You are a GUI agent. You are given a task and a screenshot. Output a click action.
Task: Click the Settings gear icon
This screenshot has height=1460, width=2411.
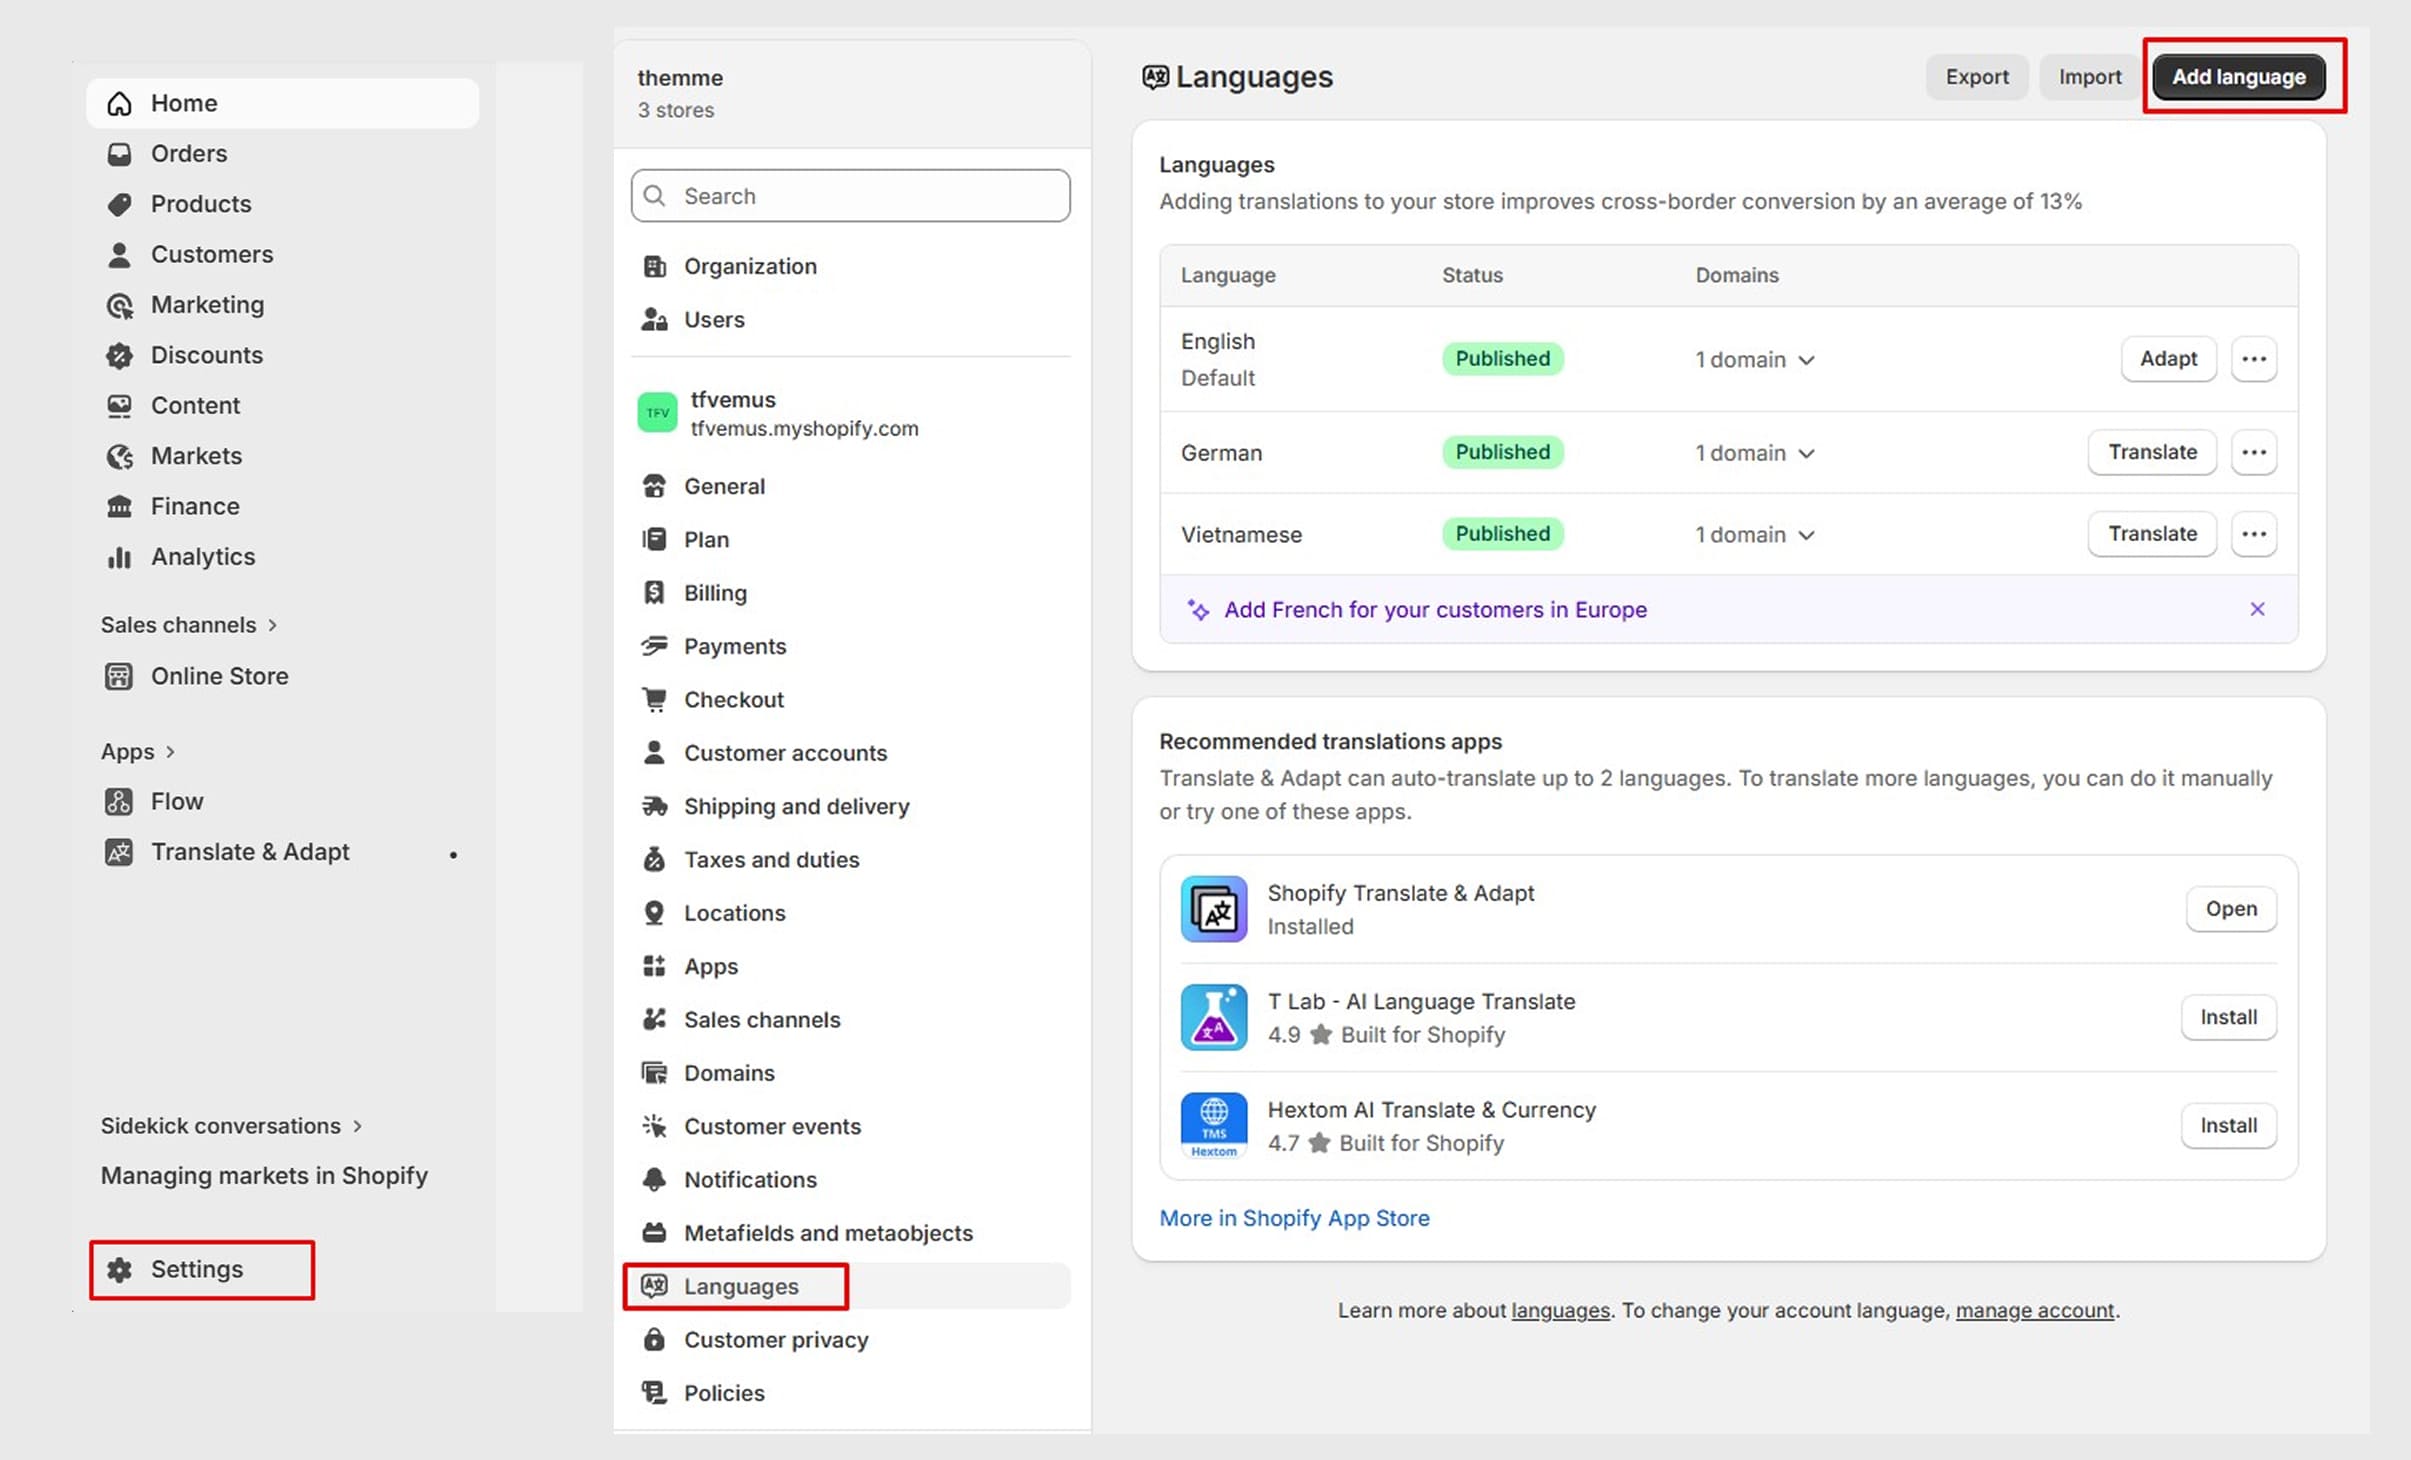(119, 1269)
